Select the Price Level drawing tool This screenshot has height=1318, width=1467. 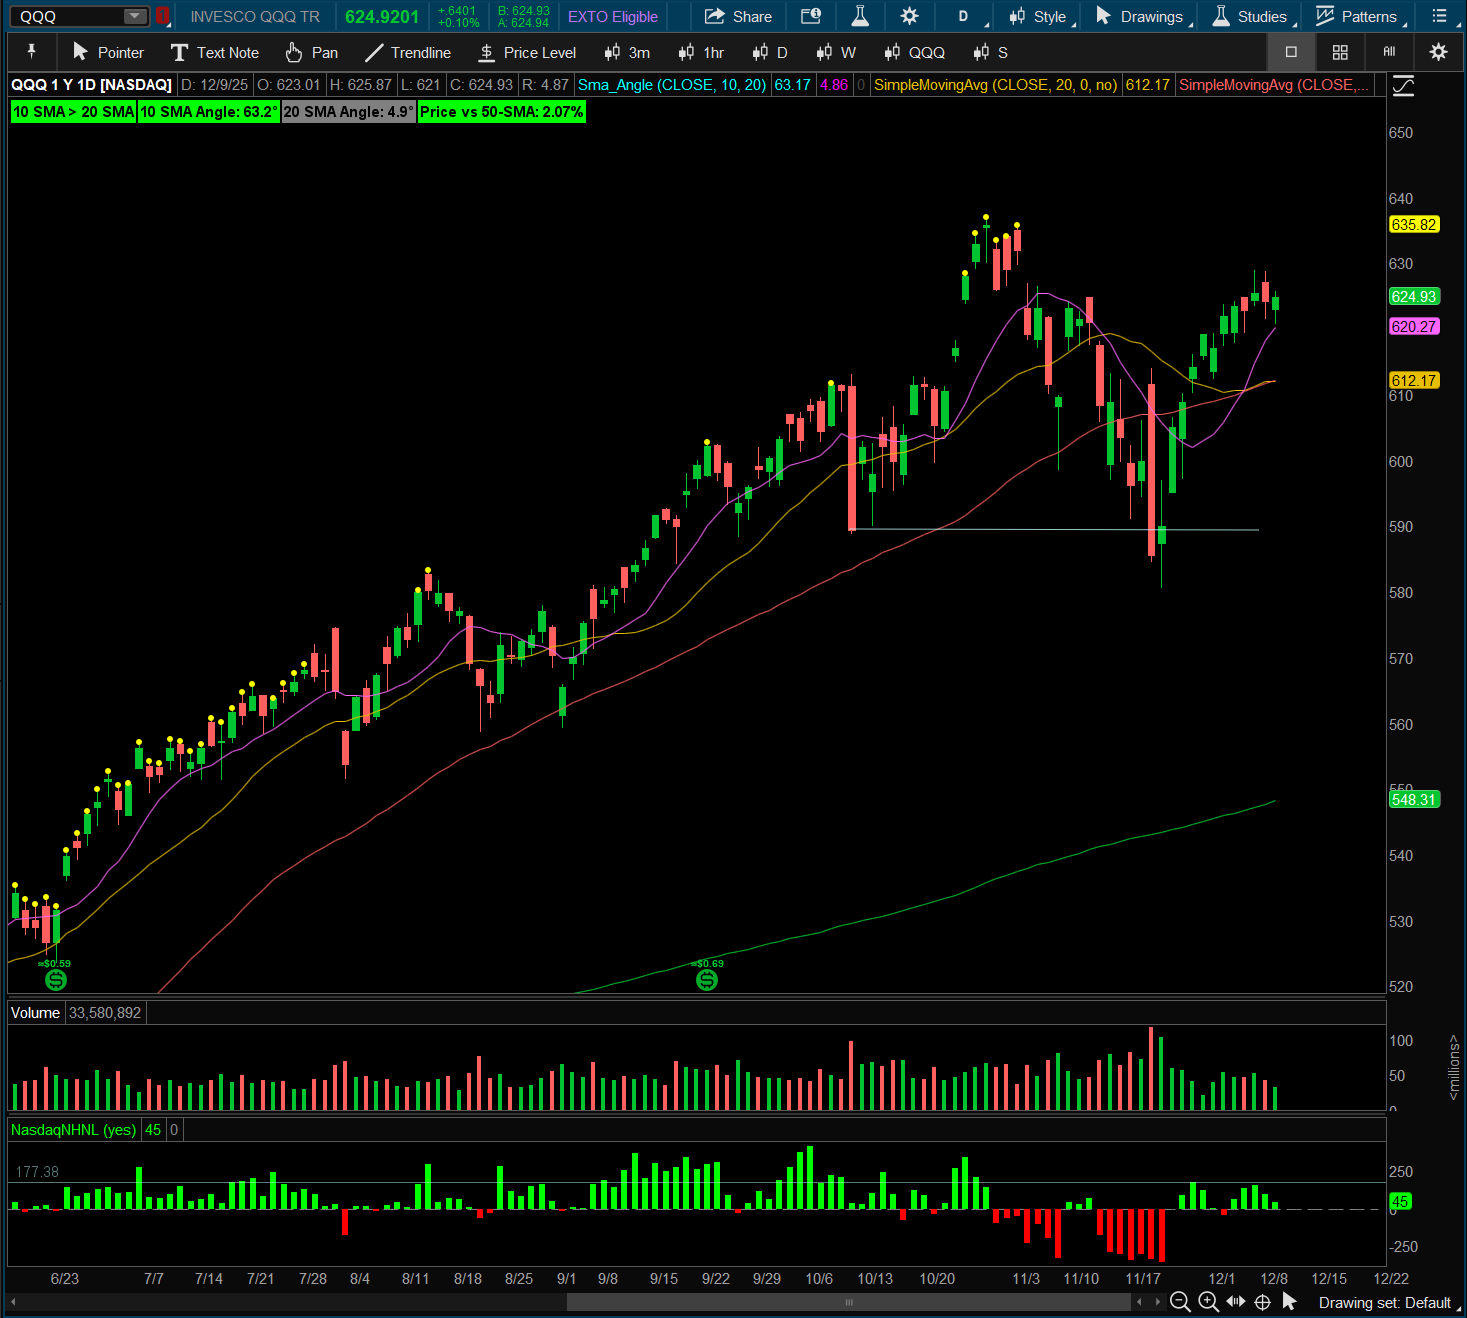coord(527,52)
